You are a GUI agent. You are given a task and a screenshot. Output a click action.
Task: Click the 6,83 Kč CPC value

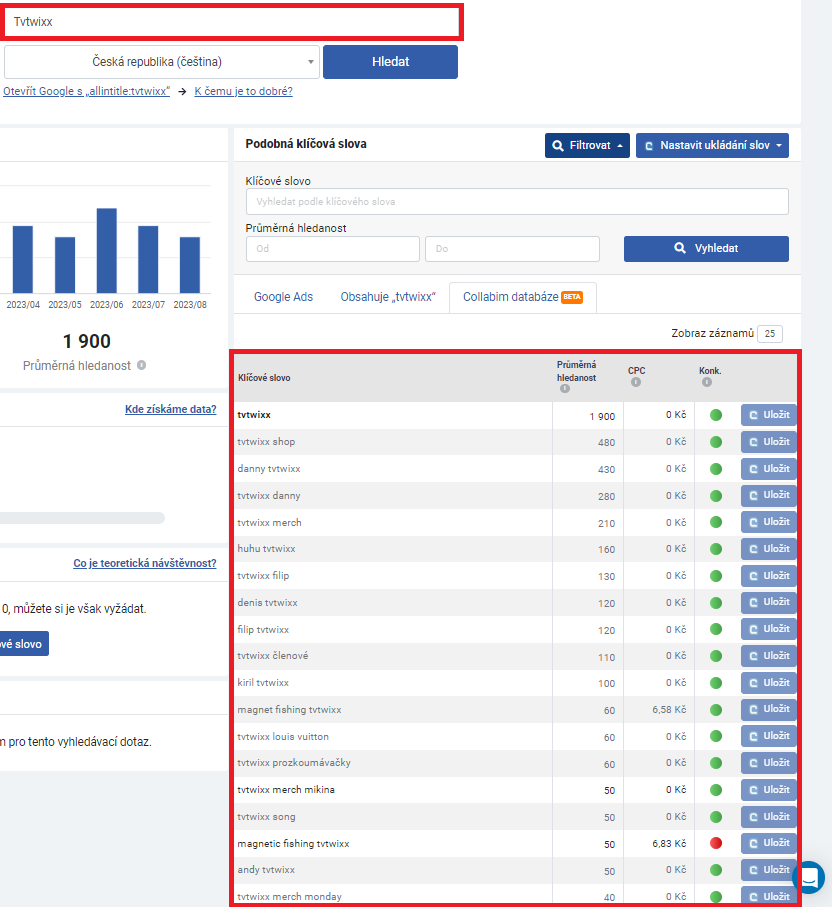669,843
